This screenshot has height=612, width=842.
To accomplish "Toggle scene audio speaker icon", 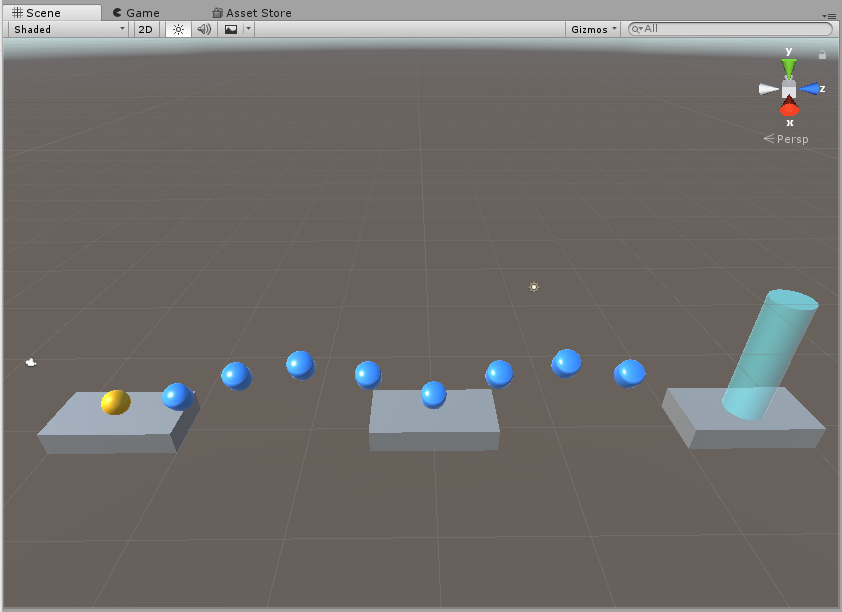I will (x=204, y=30).
